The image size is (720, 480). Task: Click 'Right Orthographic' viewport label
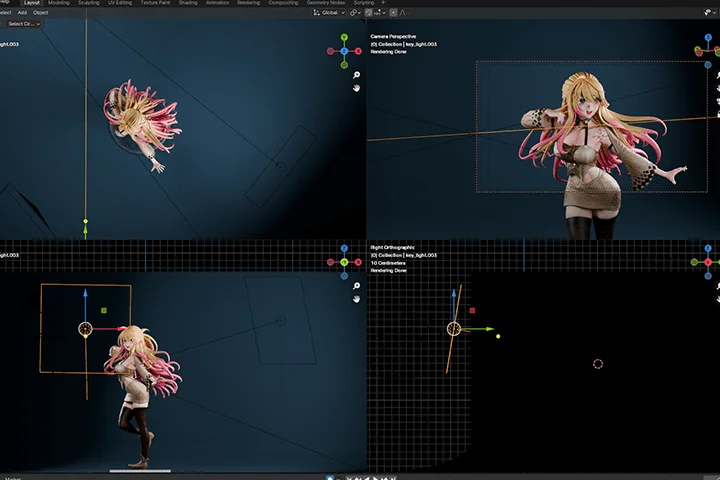coord(392,248)
